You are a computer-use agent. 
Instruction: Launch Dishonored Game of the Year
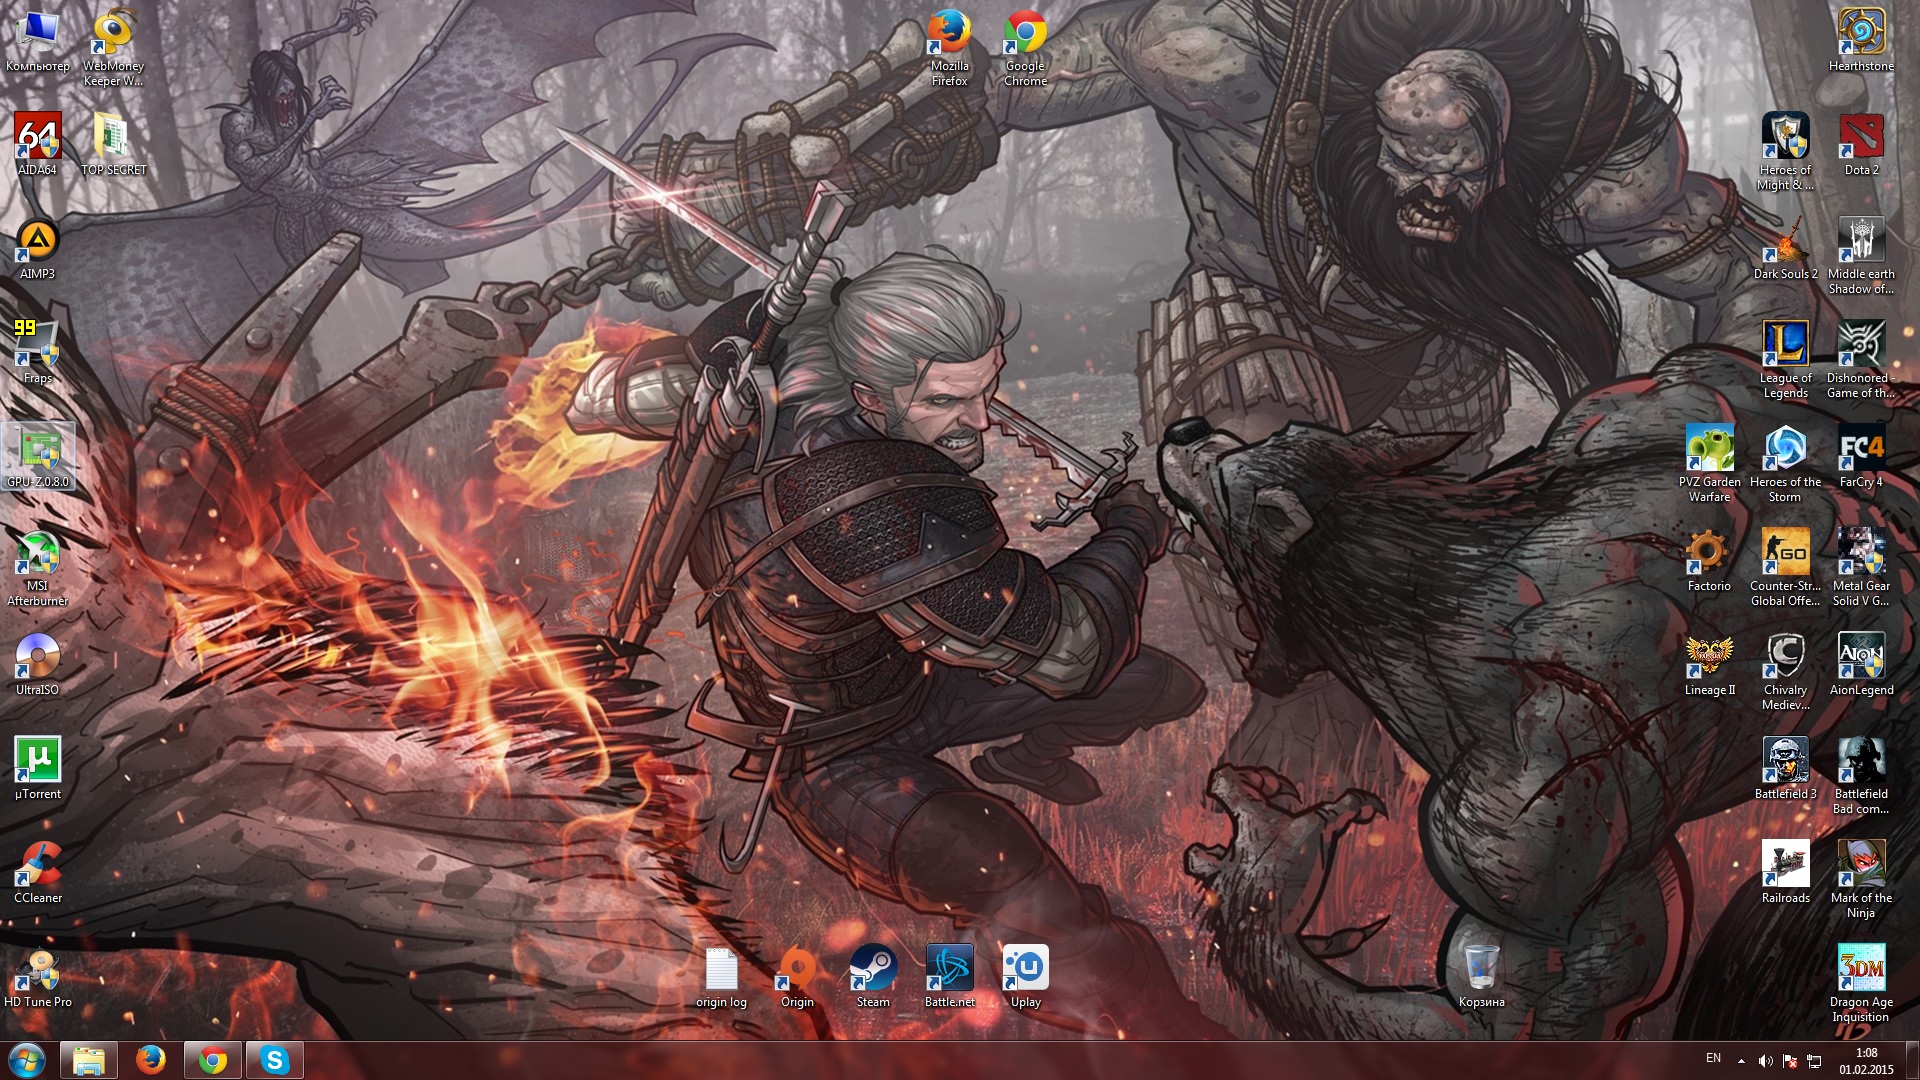tap(1862, 360)
